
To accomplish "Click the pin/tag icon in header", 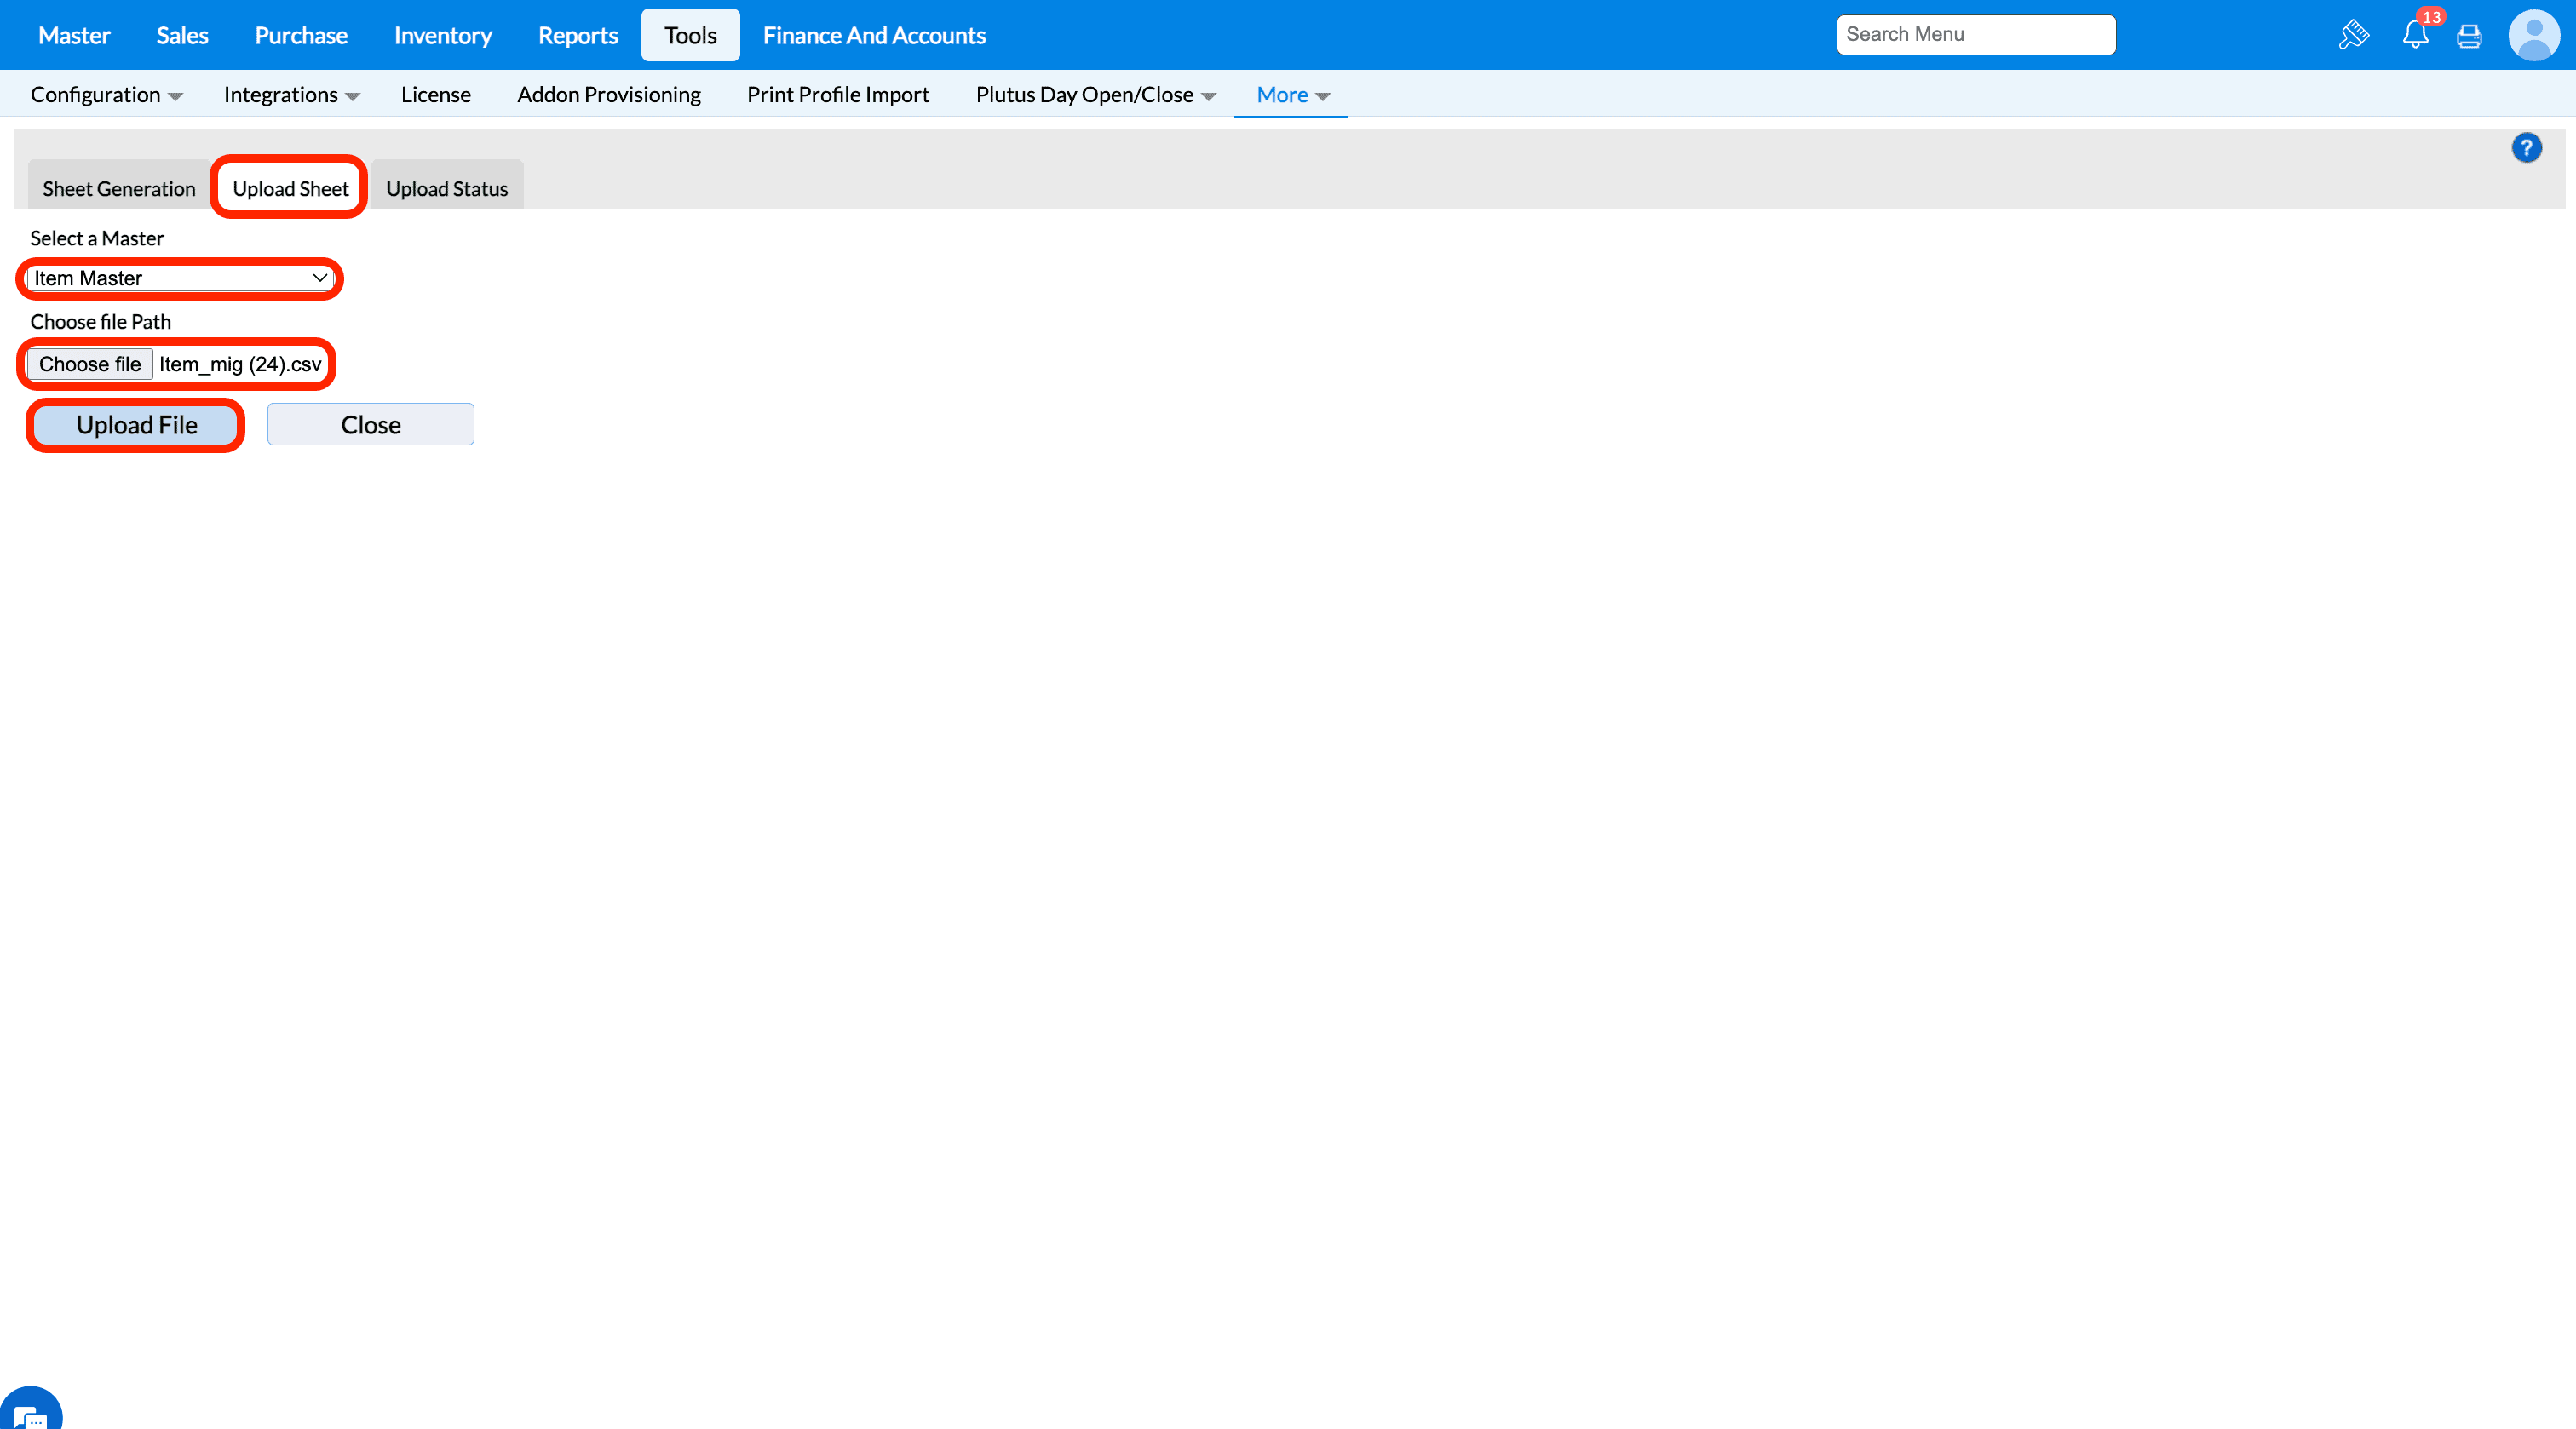I will pos(2354,35).
